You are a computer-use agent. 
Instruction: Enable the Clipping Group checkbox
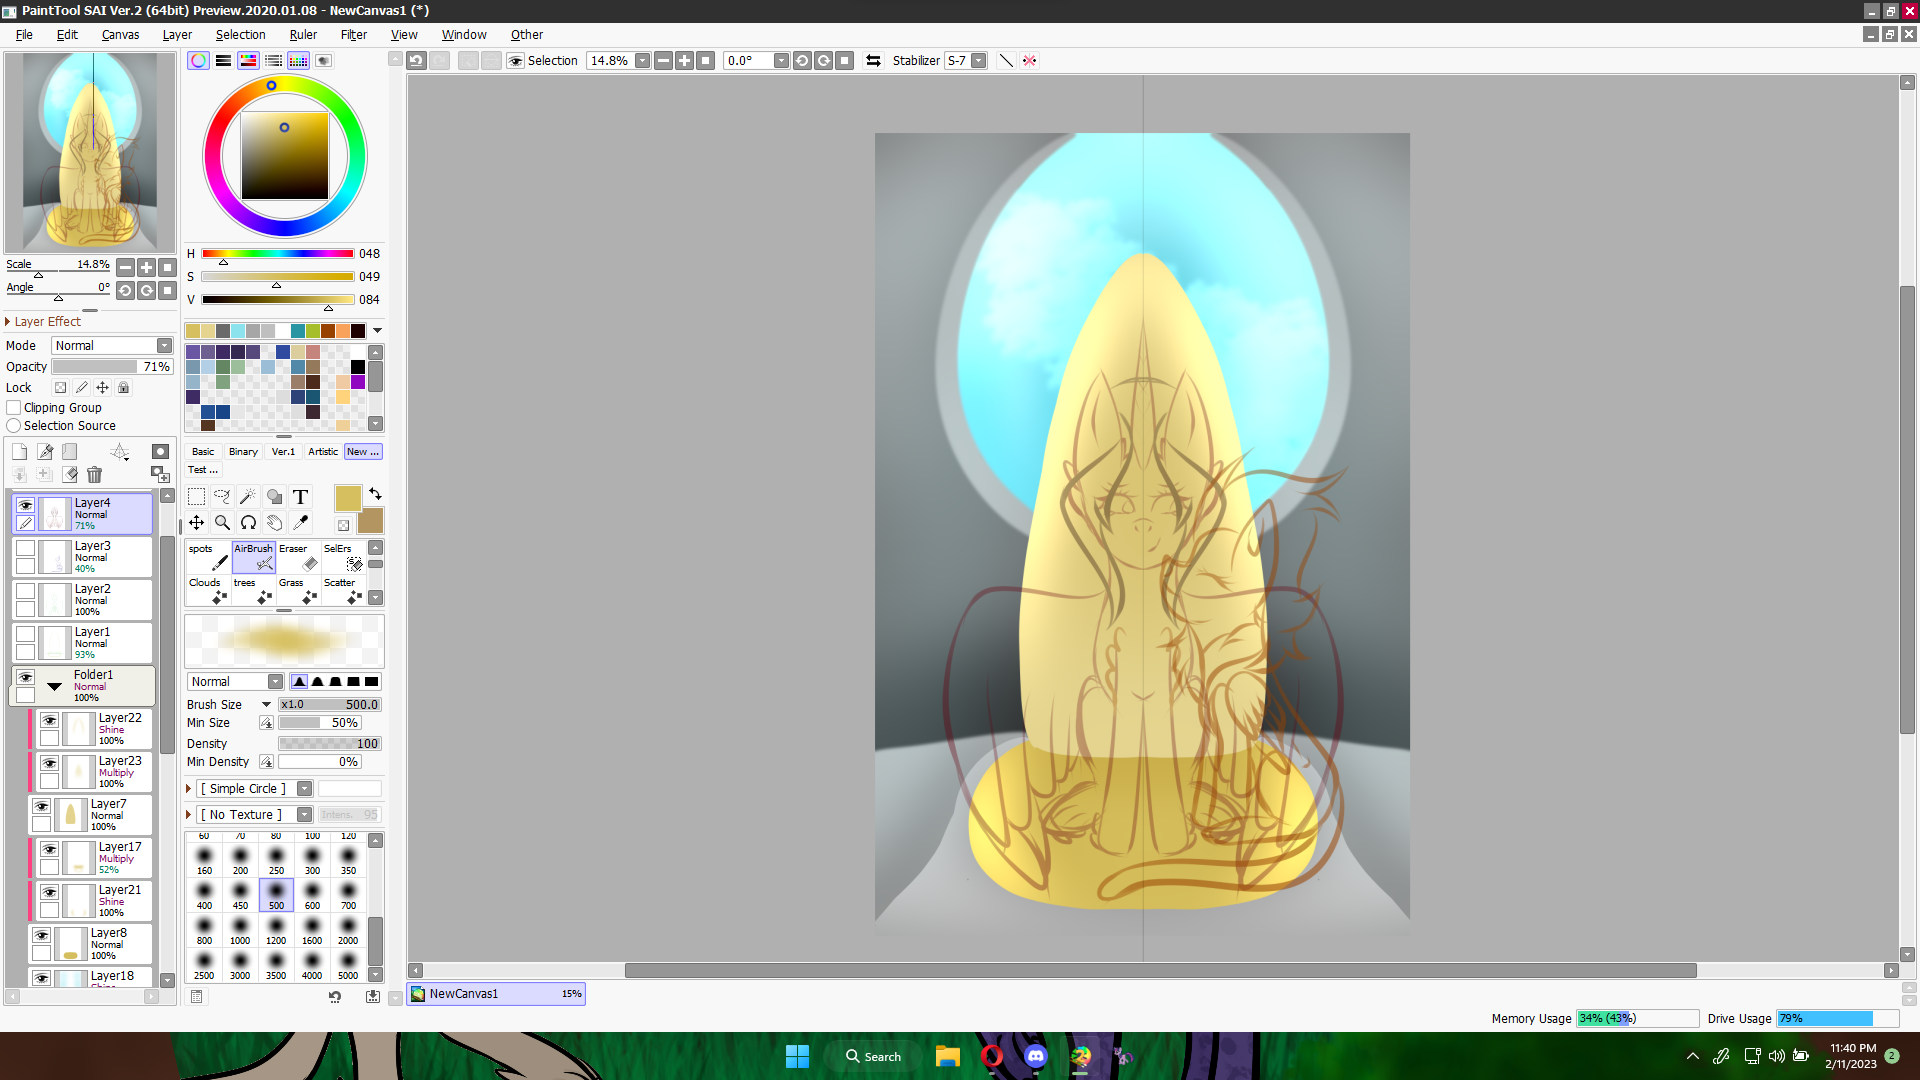(x=14, y=408)
